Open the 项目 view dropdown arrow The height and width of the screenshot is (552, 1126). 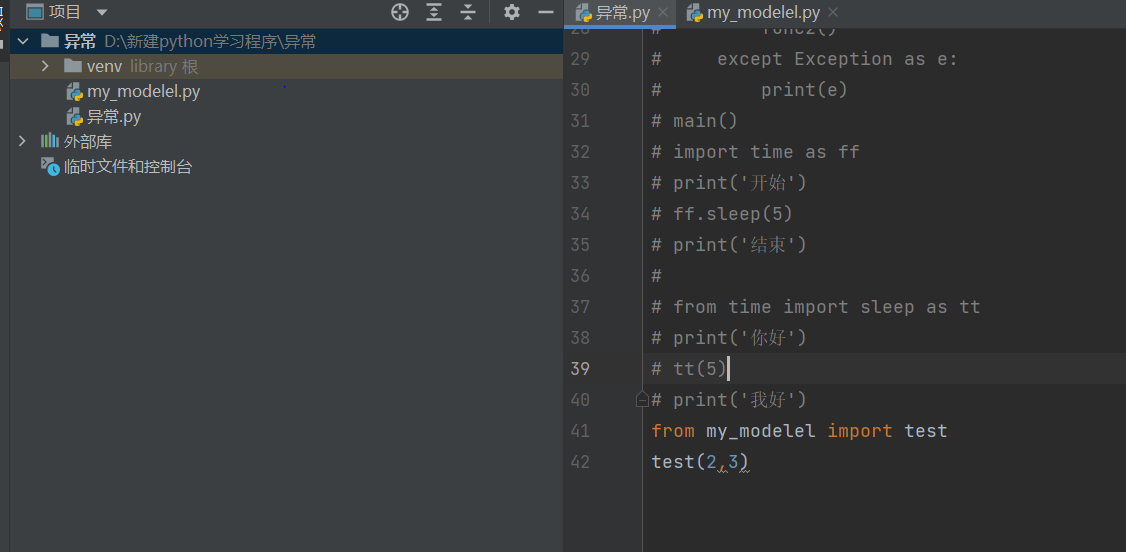tap(101, 12)
